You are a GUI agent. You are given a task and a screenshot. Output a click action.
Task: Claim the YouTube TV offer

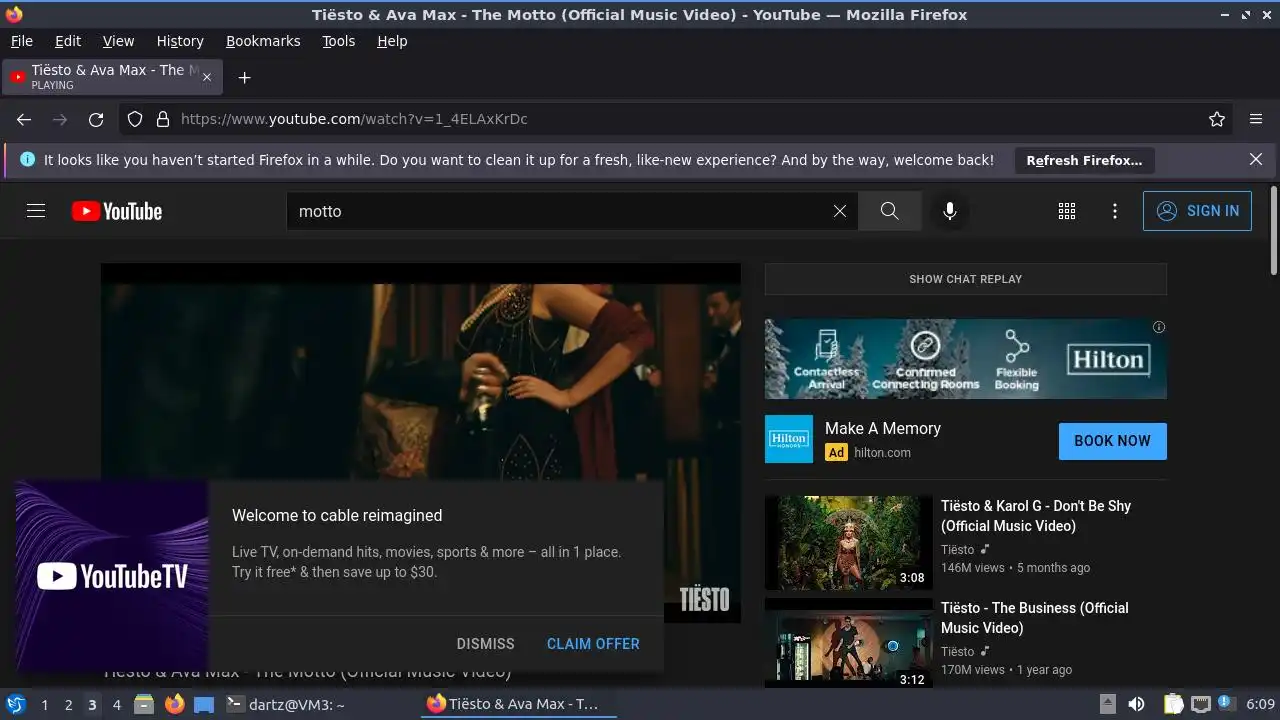coord(593,644)
